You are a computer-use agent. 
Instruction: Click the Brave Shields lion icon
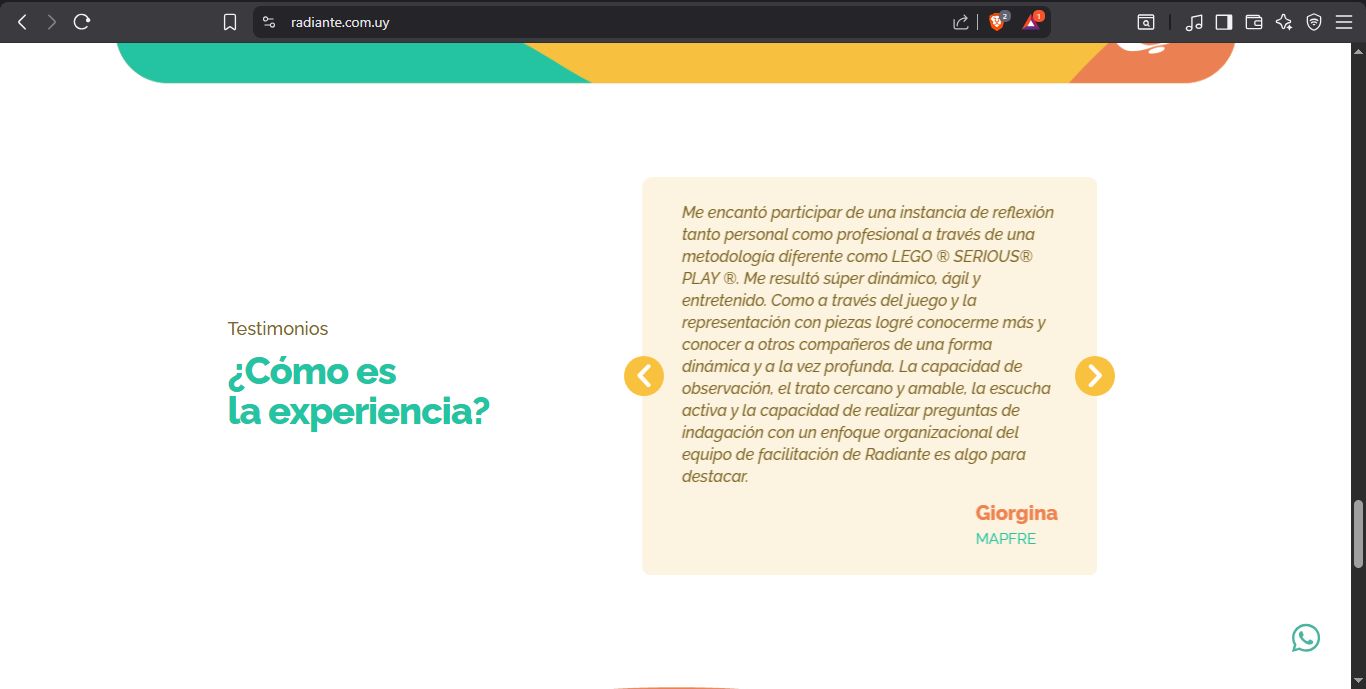[997, 22]
